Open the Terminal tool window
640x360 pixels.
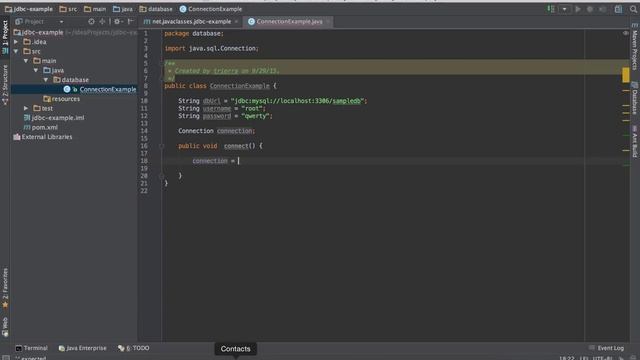[32, 348]
